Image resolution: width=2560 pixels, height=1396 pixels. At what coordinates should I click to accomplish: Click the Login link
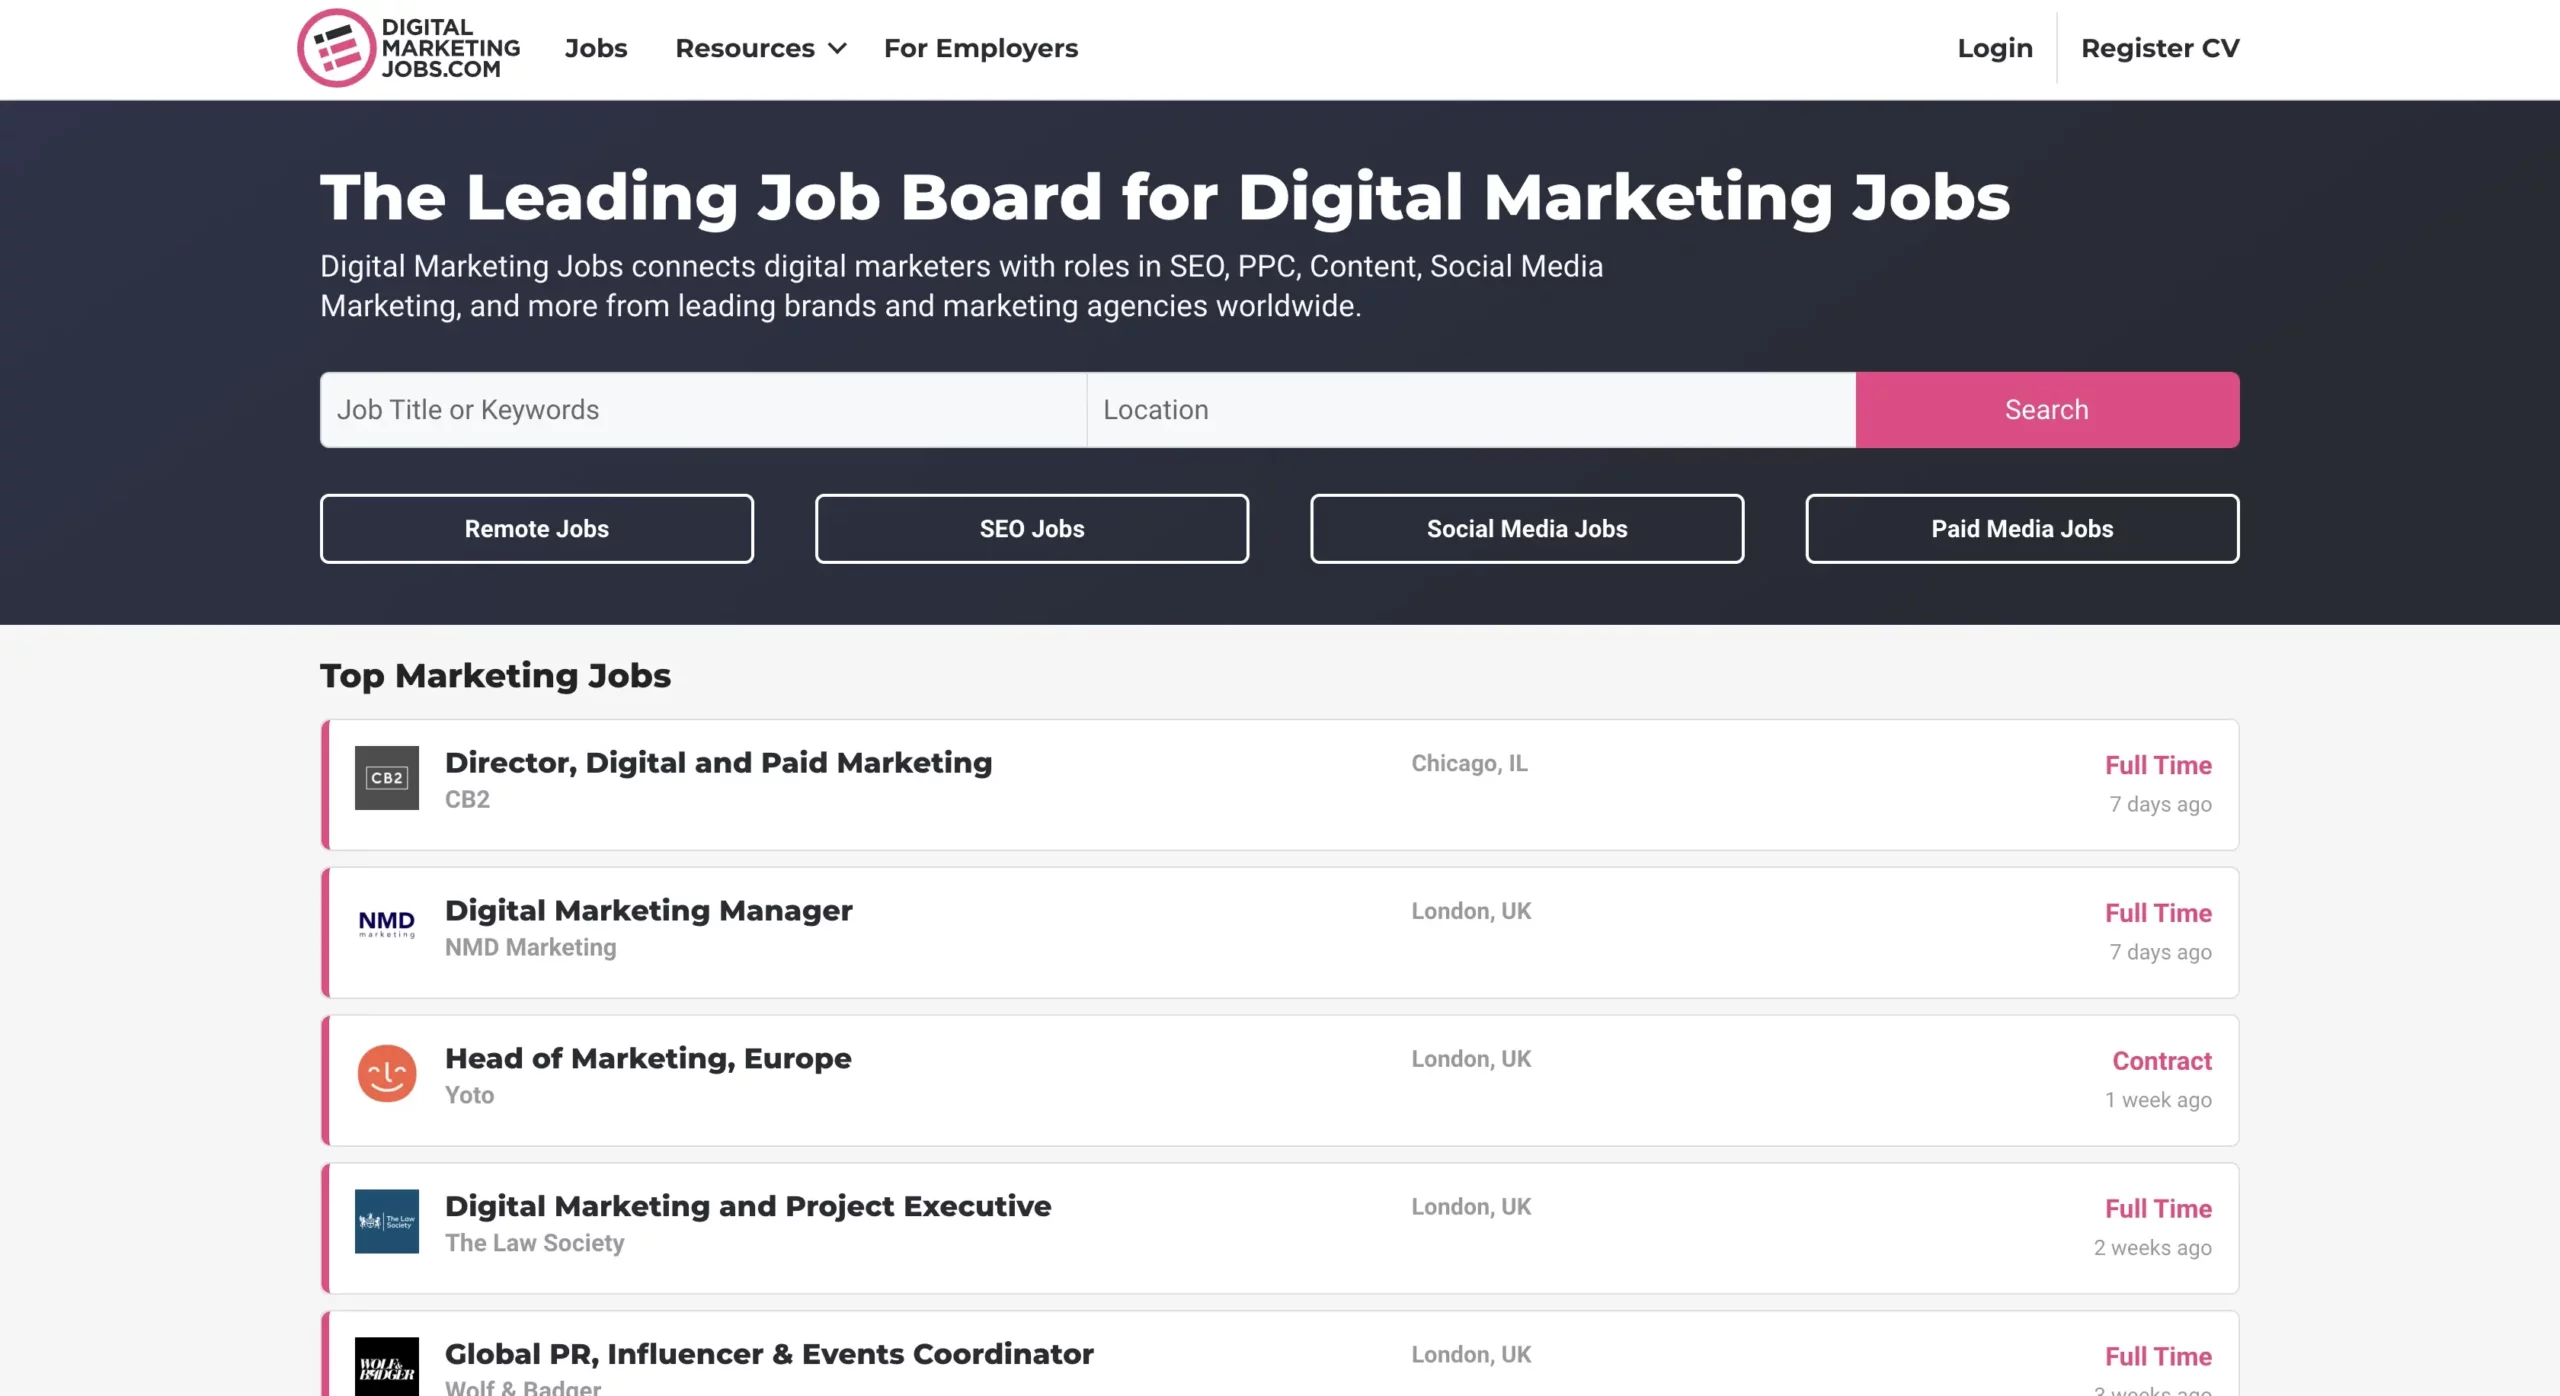click(x=1994, y=47)
